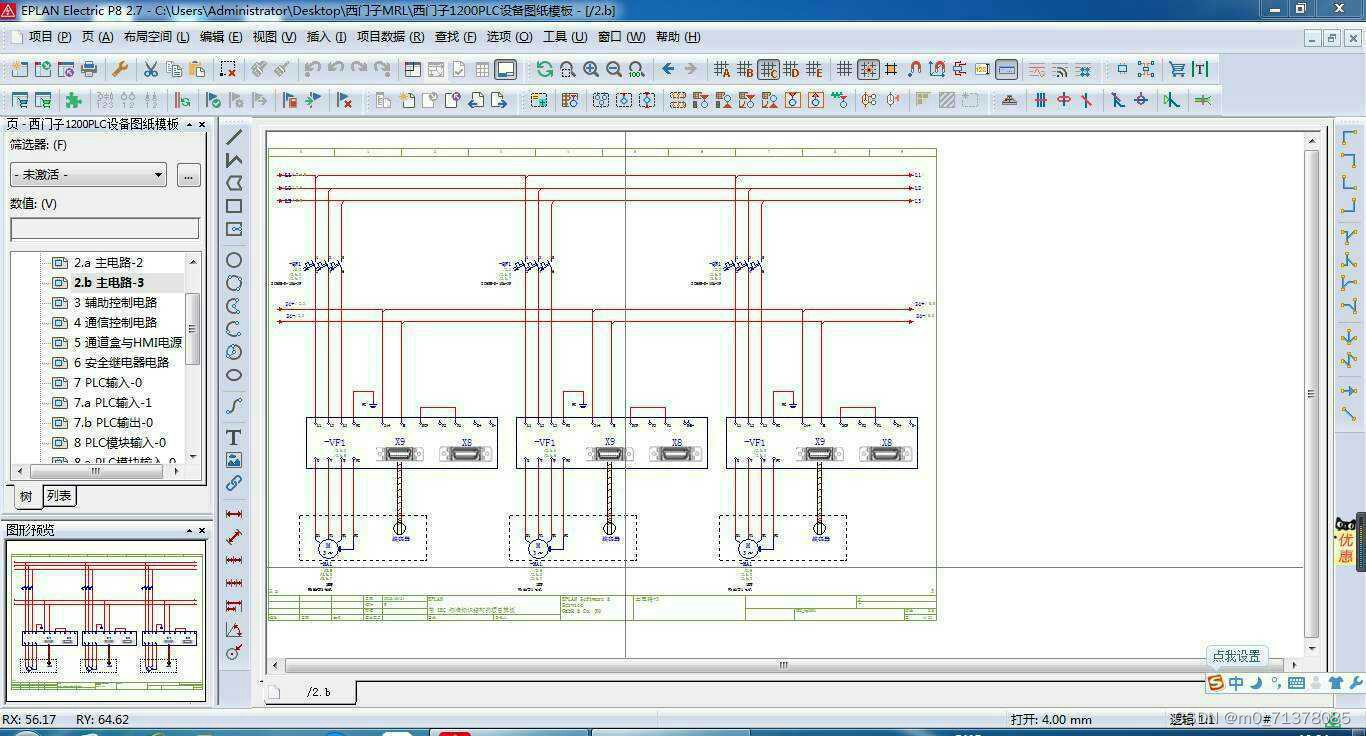Select the Line drawing tool

234,137
